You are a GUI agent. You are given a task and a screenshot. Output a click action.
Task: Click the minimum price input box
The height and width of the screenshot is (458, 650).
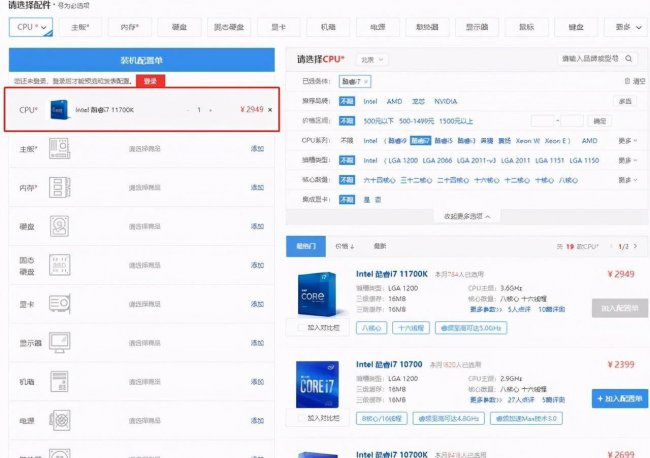[543, 121]
